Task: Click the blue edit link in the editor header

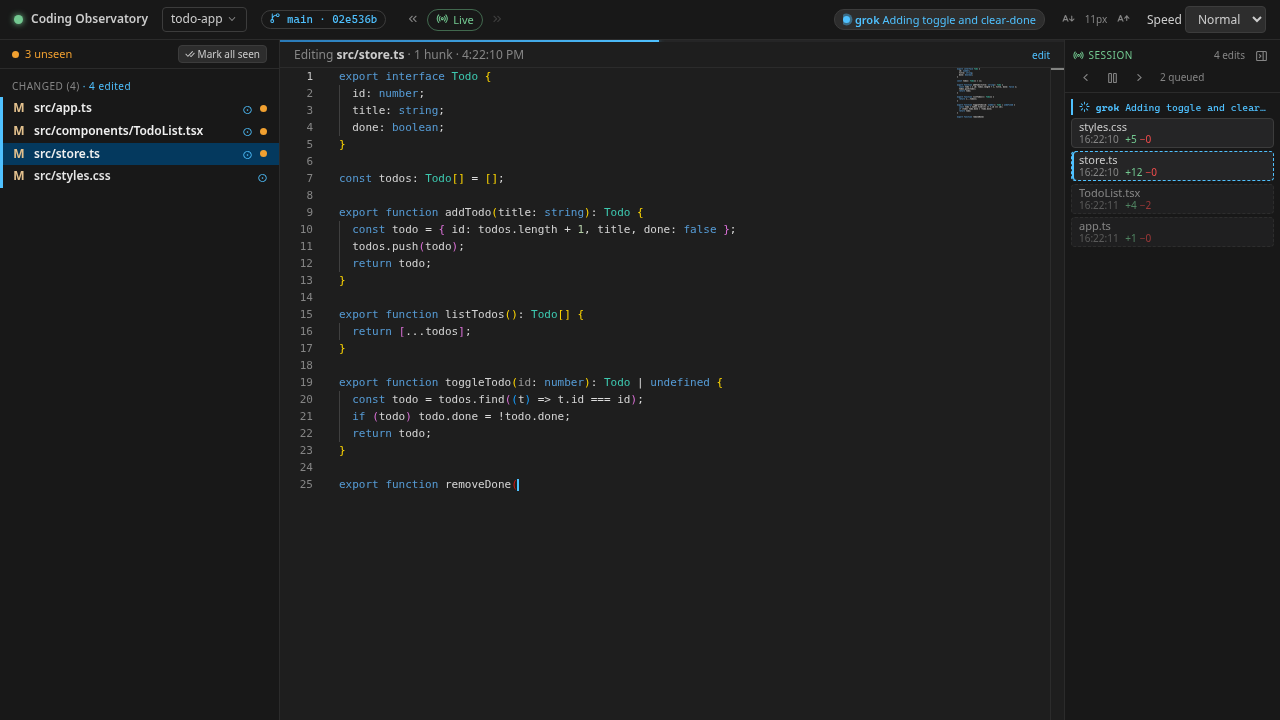Action: click(x=1041, y=55)
